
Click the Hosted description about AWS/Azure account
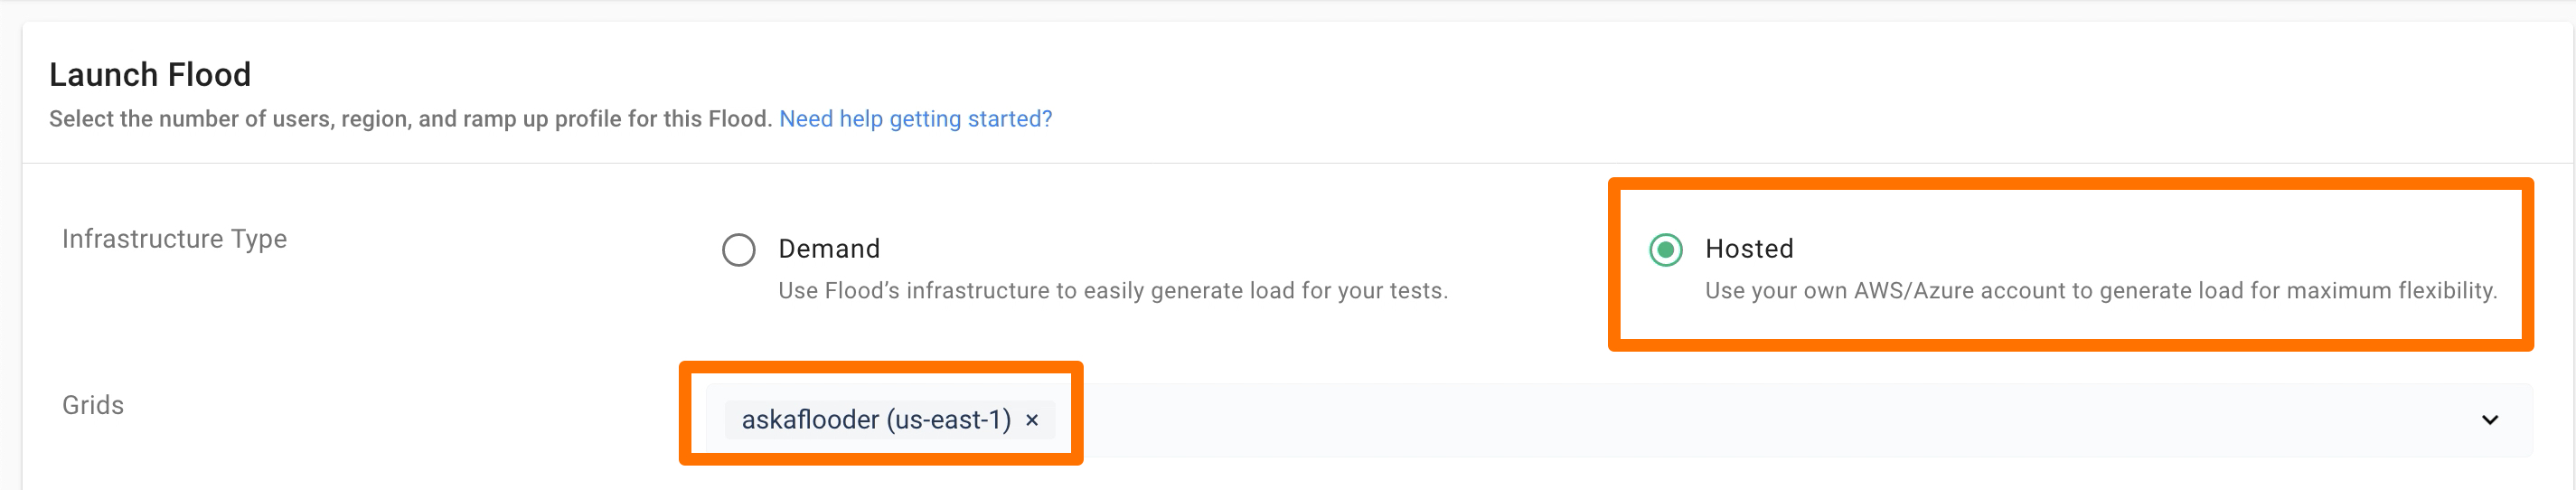[x=2101, y=291]
